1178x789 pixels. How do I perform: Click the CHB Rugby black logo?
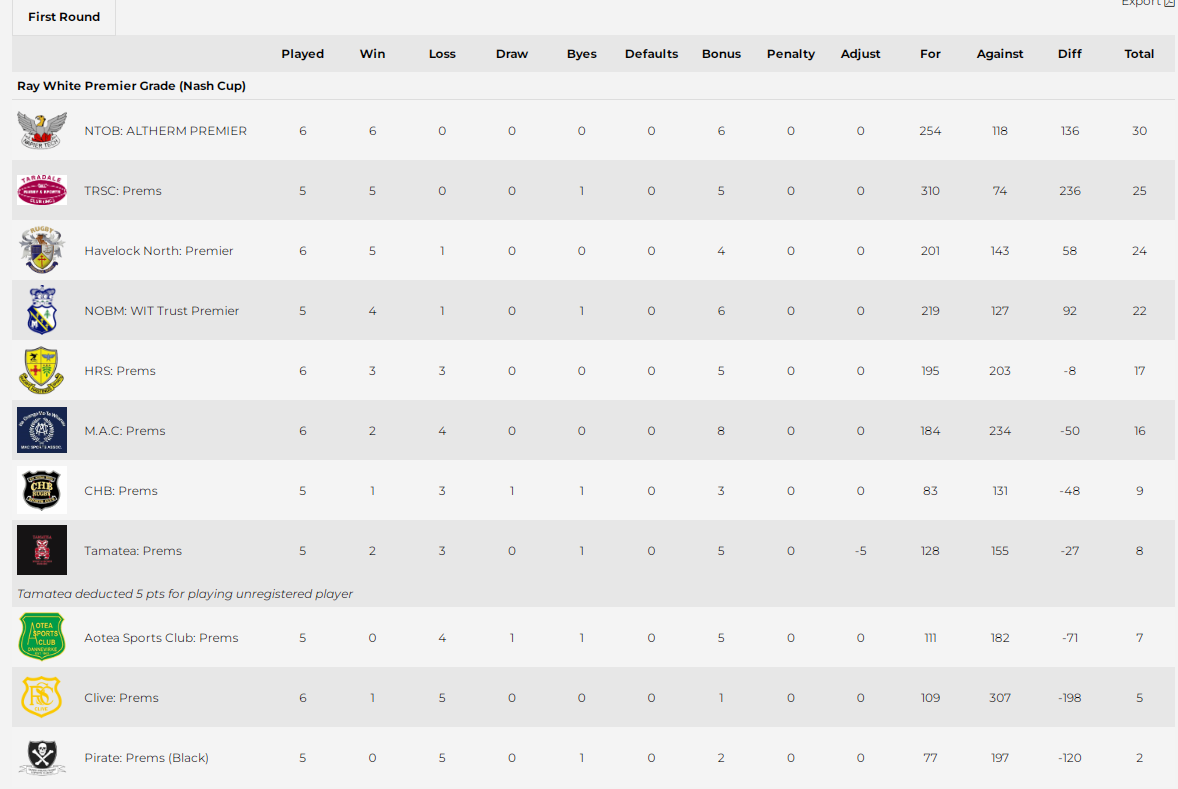tap(42, 490)
